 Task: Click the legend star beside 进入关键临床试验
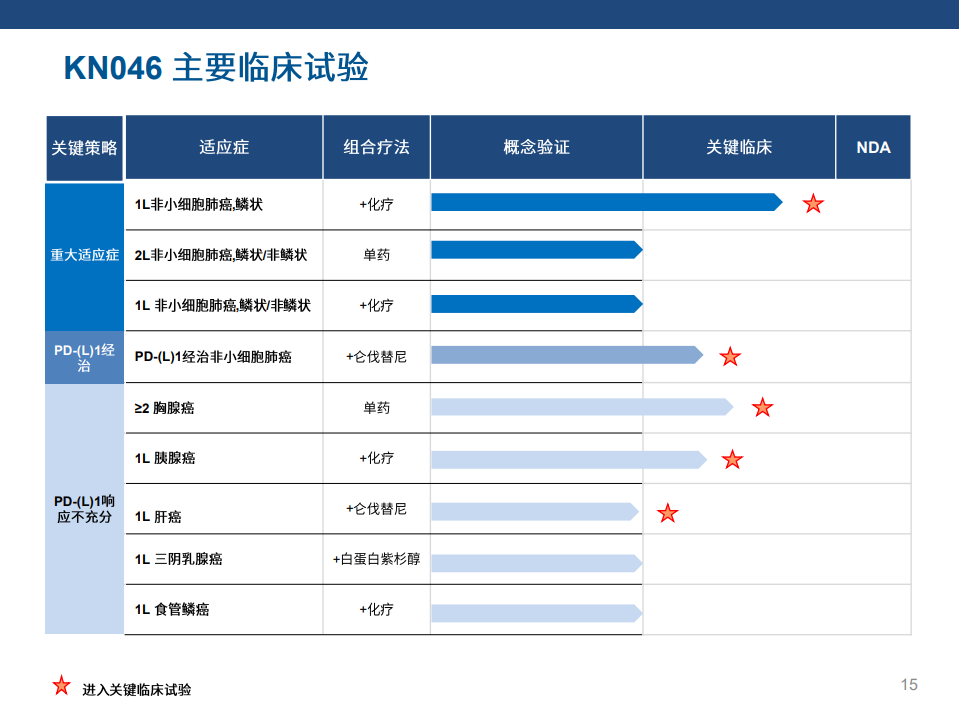[x=61, y=686]
